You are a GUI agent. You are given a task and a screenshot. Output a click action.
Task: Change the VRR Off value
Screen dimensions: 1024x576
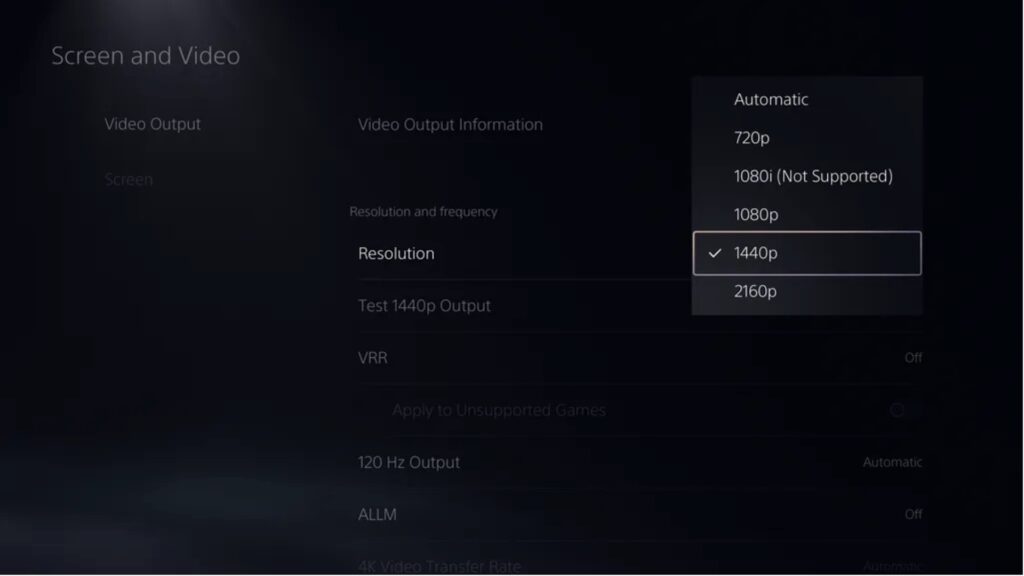pyautogui.click(x=913, y=358)
